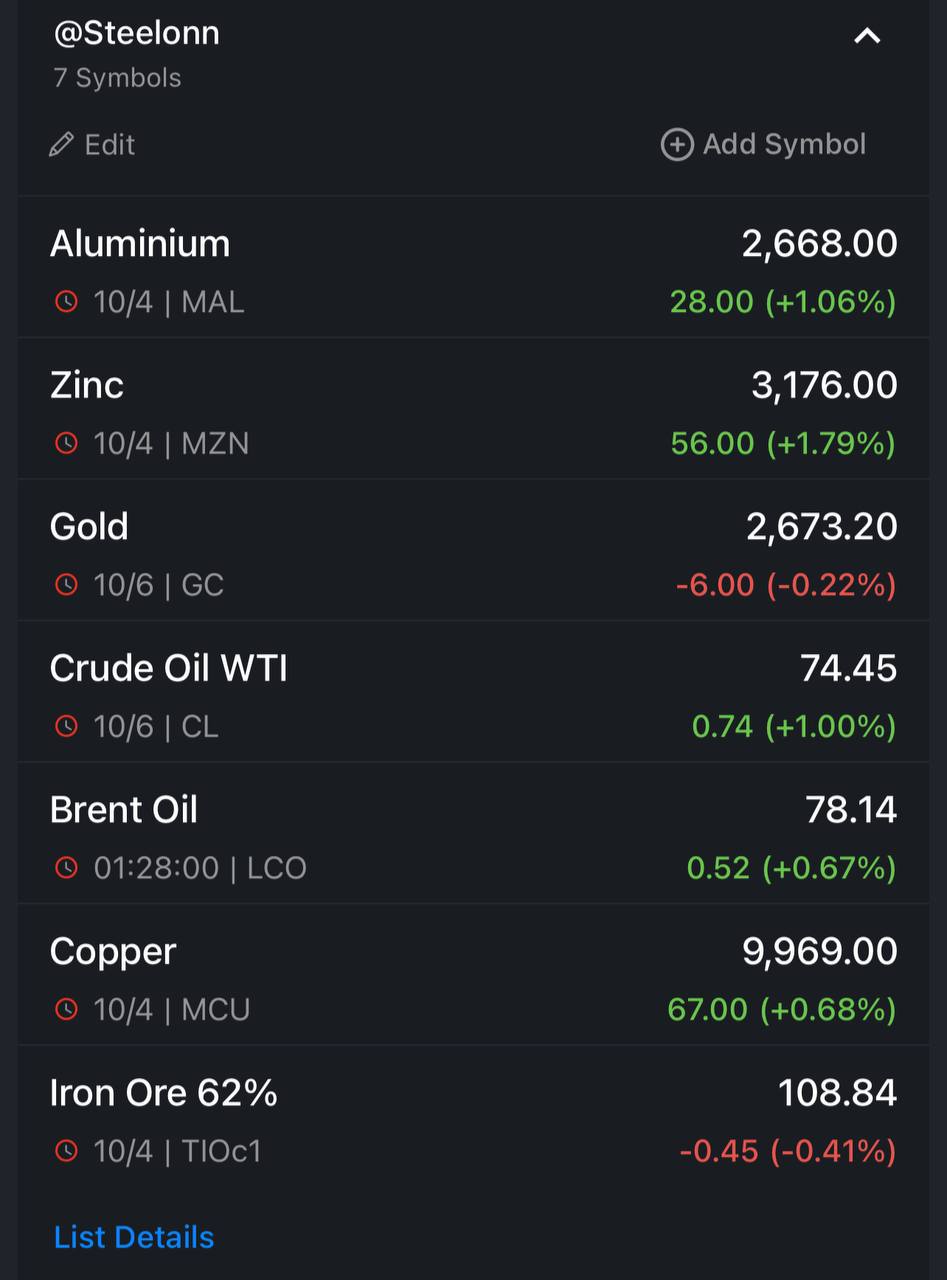Tap the @Steelonn watchlist title

point(136,33)
